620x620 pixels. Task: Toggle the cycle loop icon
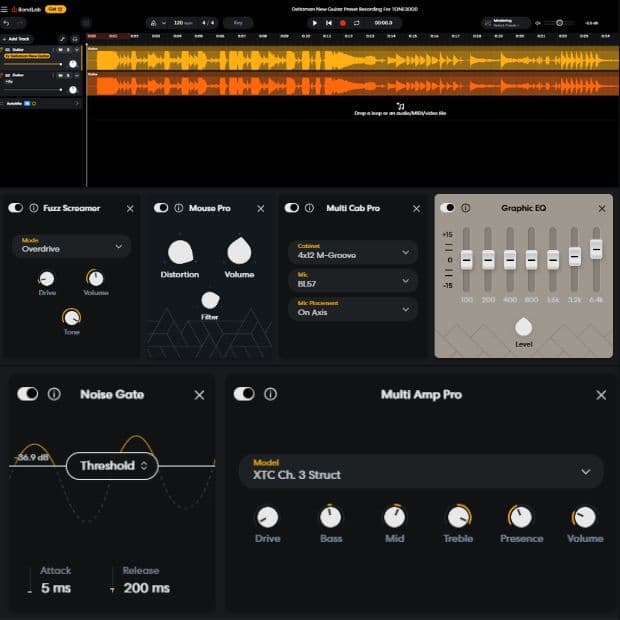(x=357, y=23)
